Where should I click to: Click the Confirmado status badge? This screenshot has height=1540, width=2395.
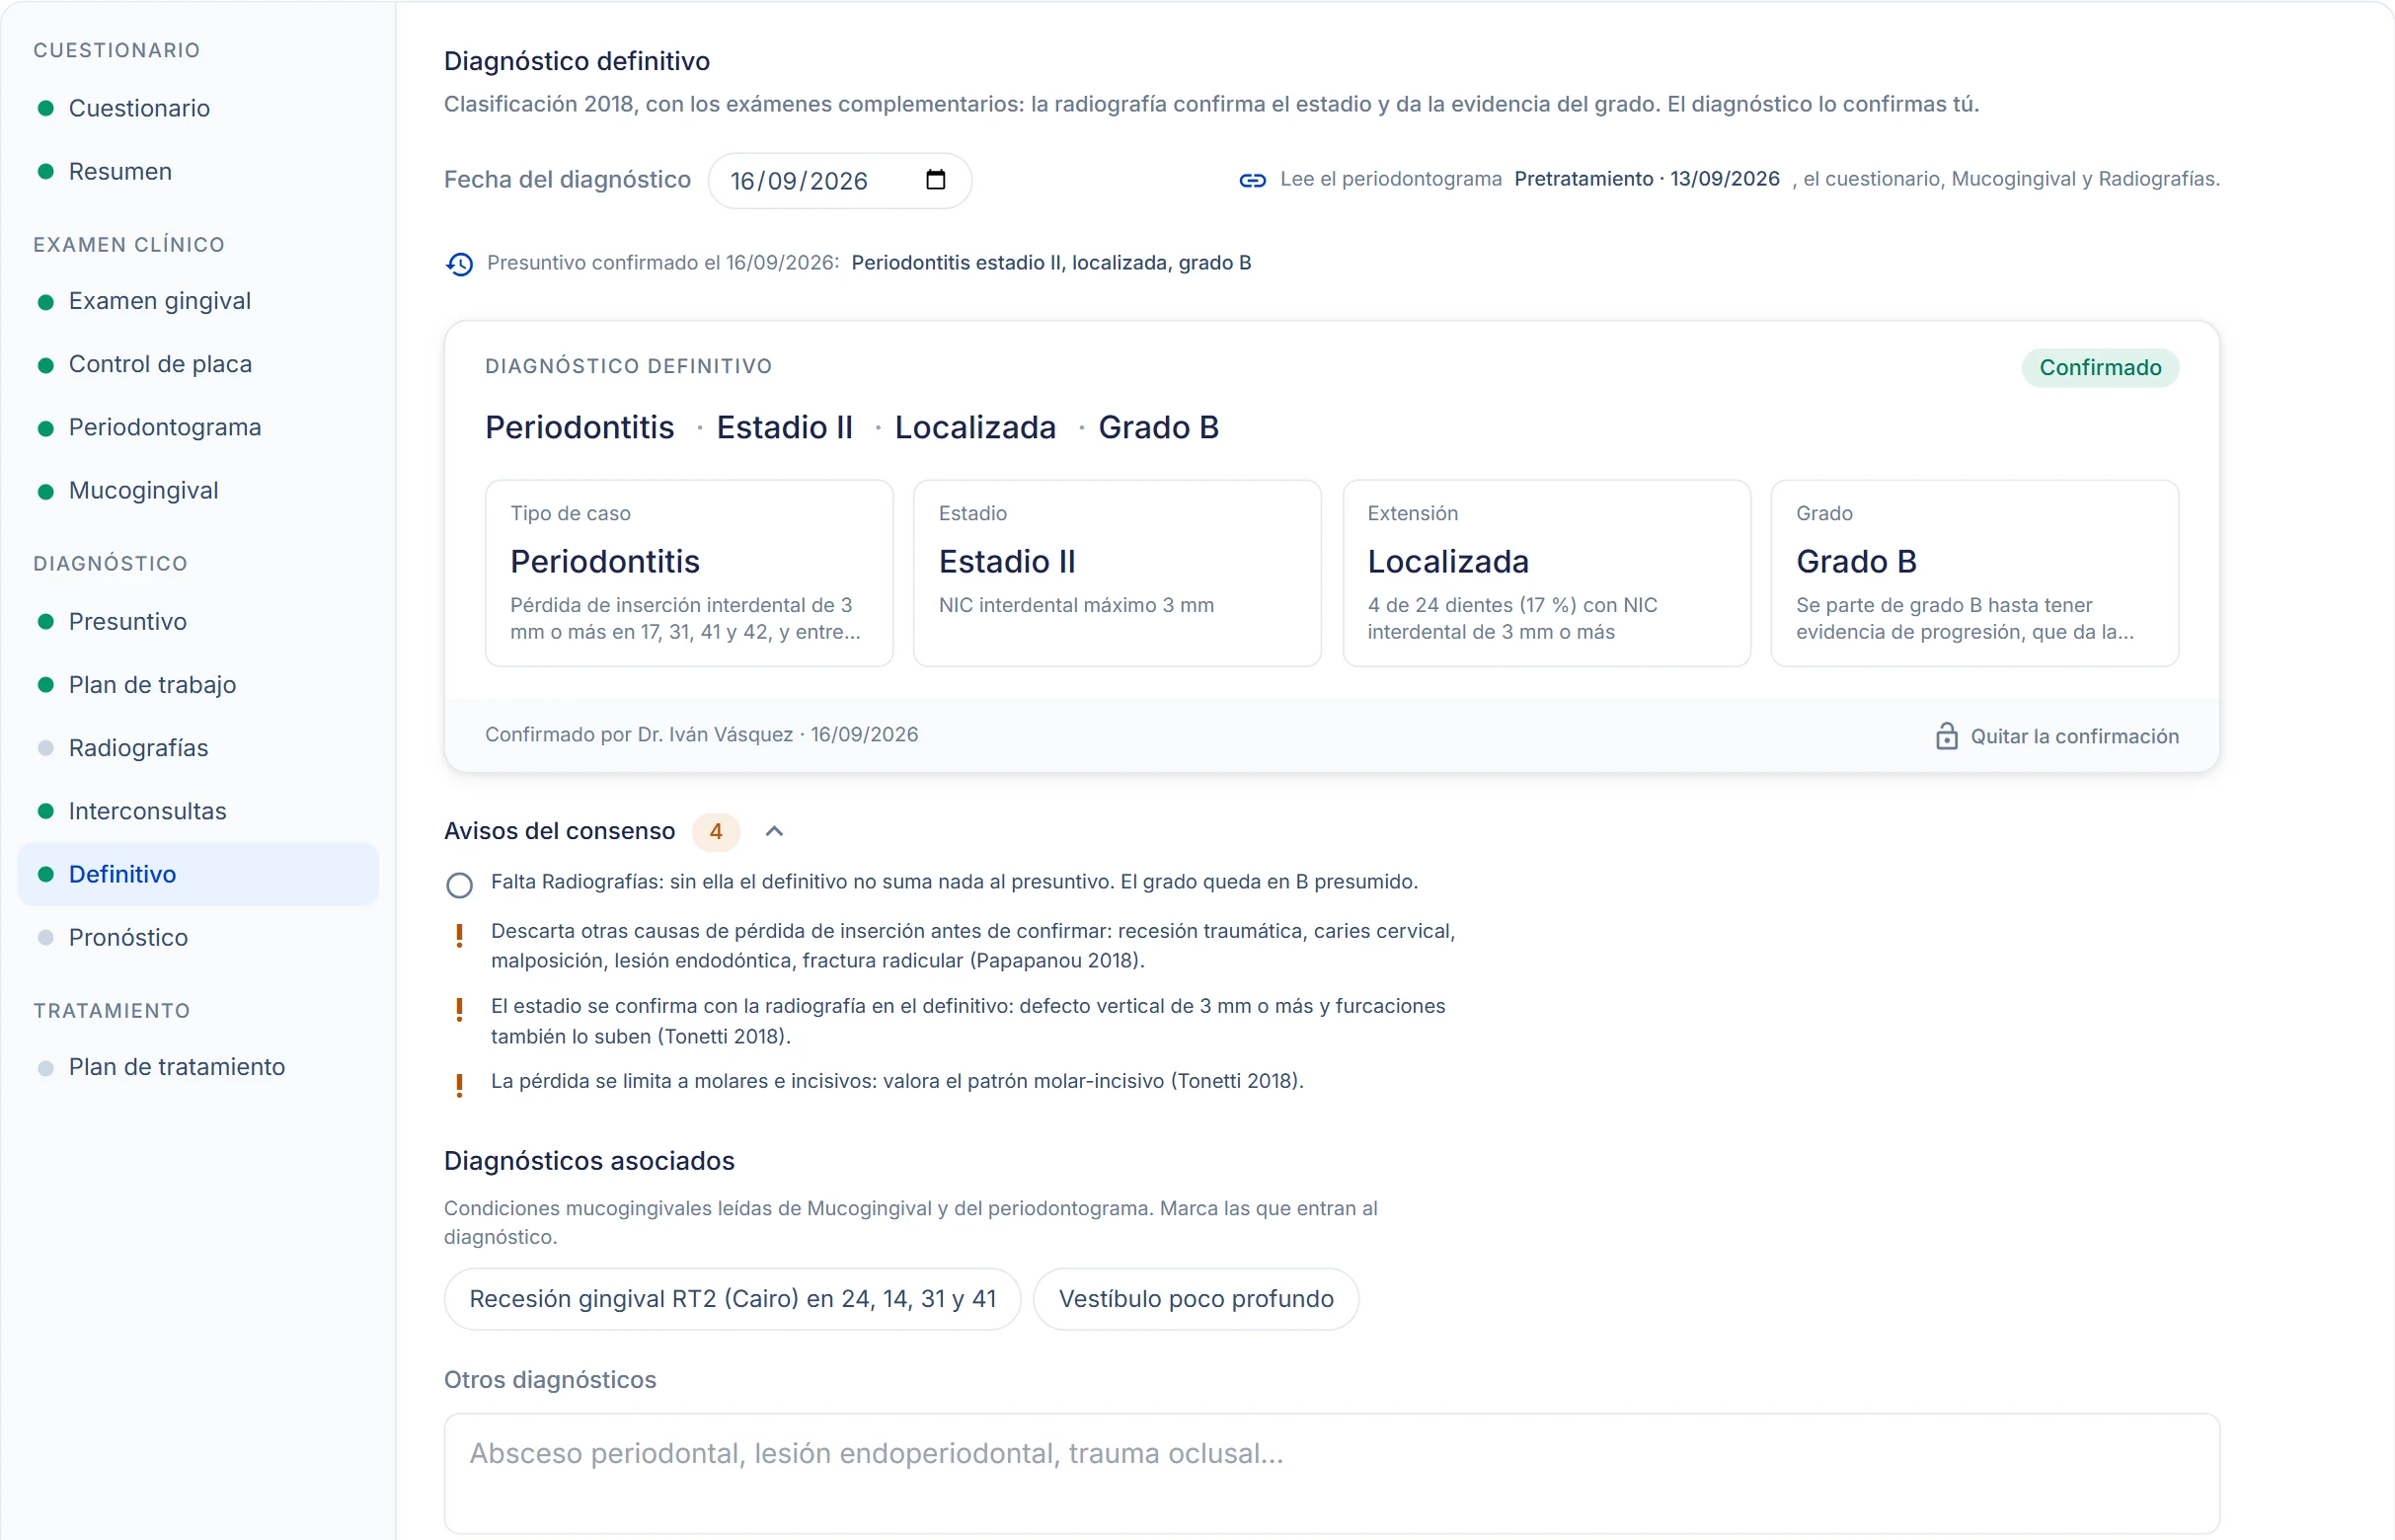(2100, 368)
